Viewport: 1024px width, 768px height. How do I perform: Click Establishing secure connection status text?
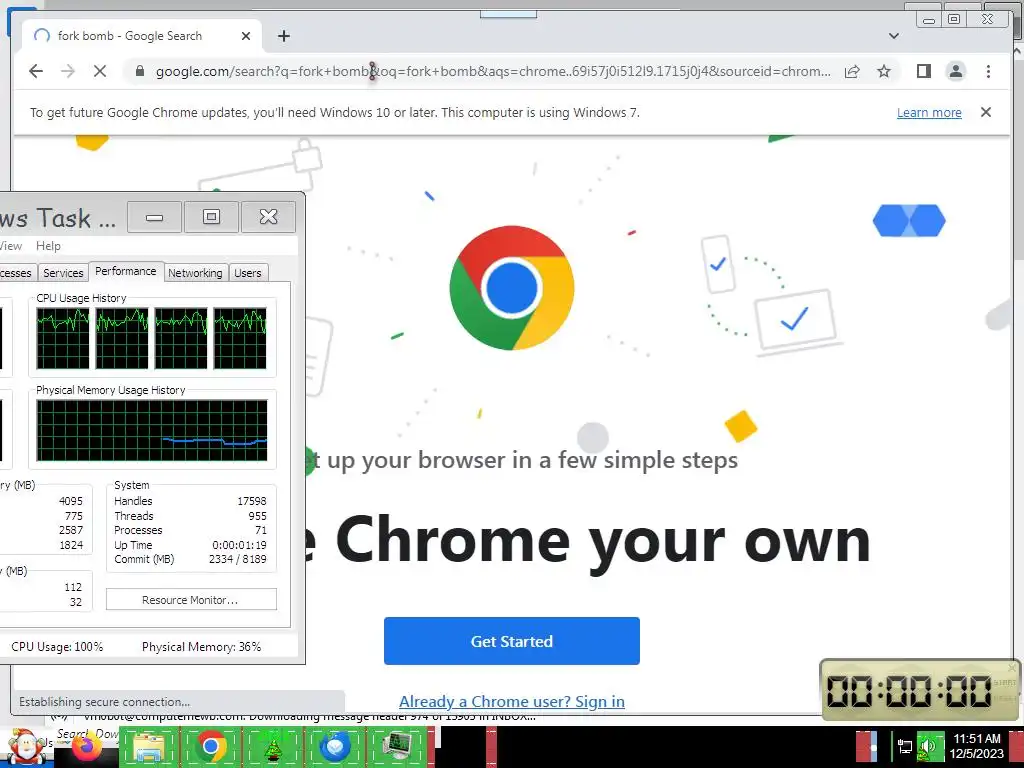tap(104, 702)
